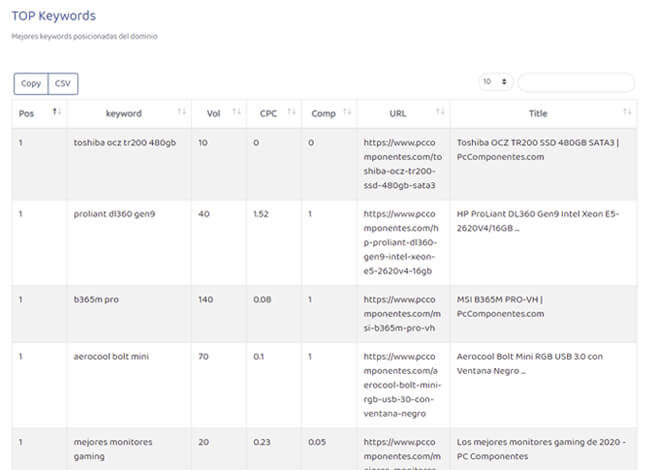The width and height of the screenshot is (650, 470).
Task: Sort by Vol column arrows icon
Action: pos(237,111)
